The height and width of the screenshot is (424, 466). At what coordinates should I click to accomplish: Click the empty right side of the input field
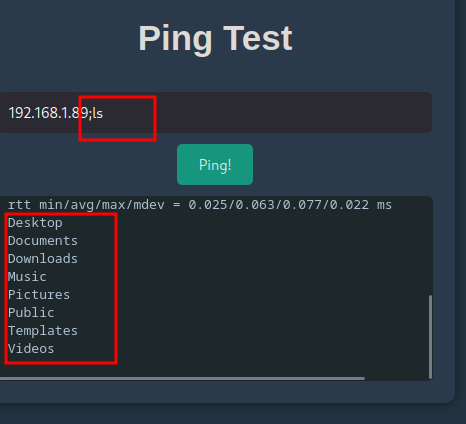(x=293, y=113)
